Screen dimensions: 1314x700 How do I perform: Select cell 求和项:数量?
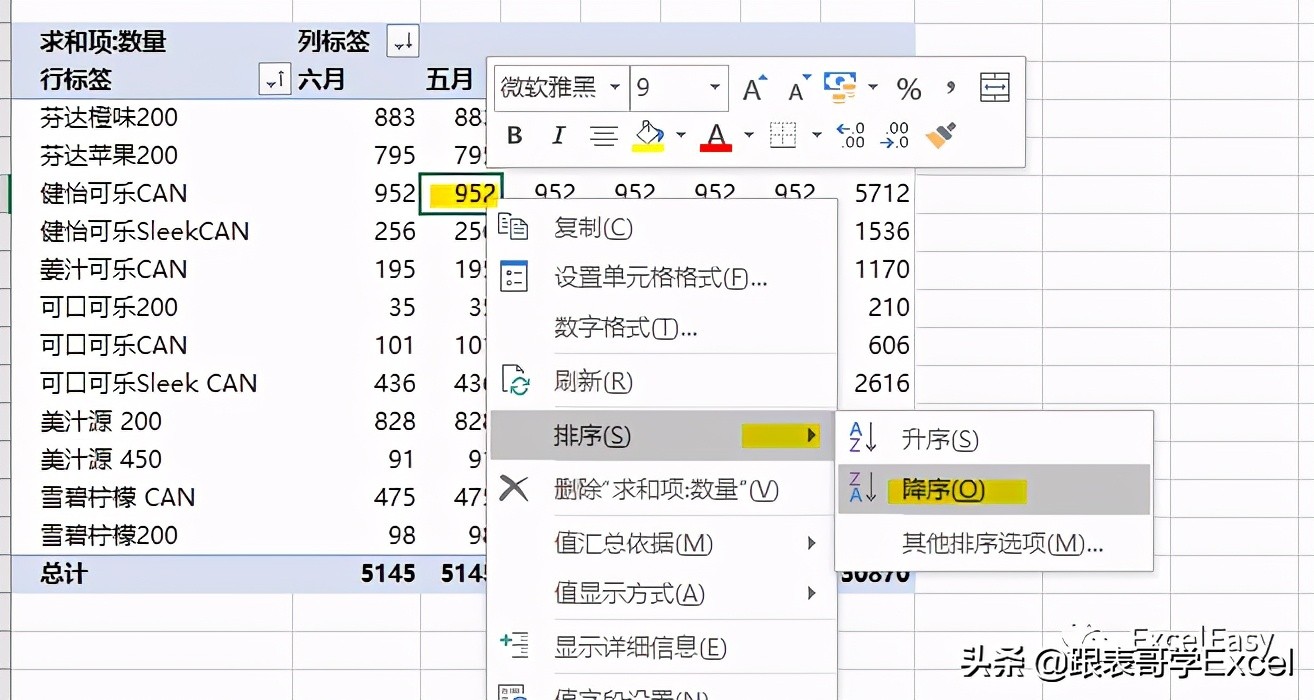[x=103, y=42]
